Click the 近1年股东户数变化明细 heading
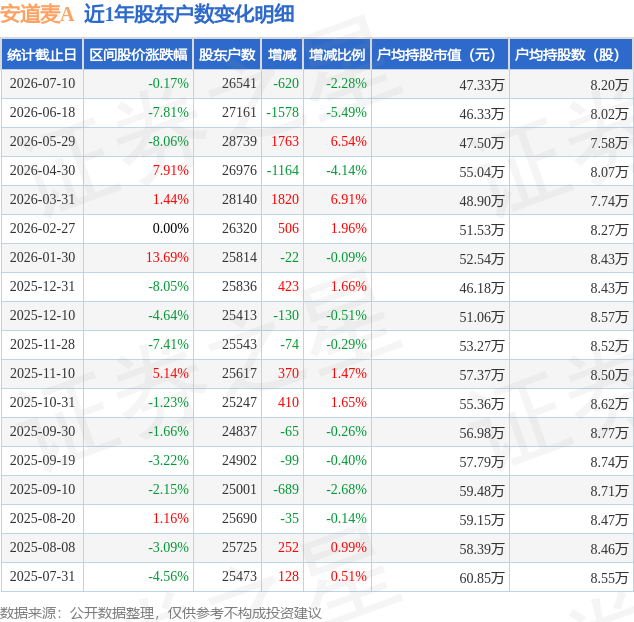Screen dimensions: 634x622 click(189, 14)
